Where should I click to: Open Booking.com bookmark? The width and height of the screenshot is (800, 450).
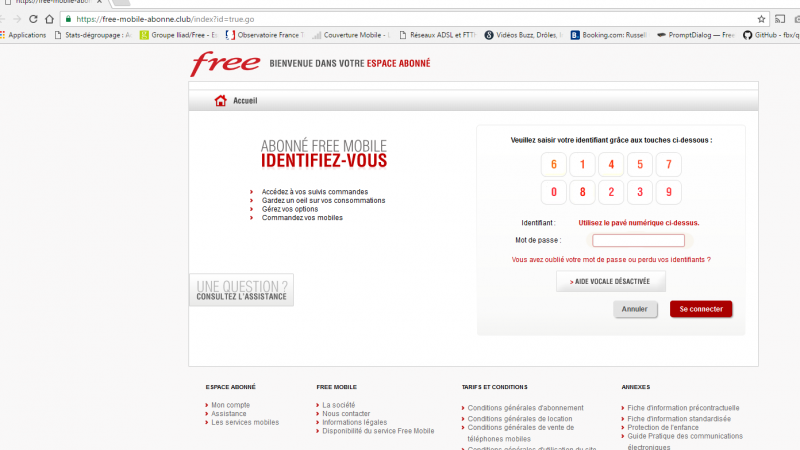pos(609,35)
